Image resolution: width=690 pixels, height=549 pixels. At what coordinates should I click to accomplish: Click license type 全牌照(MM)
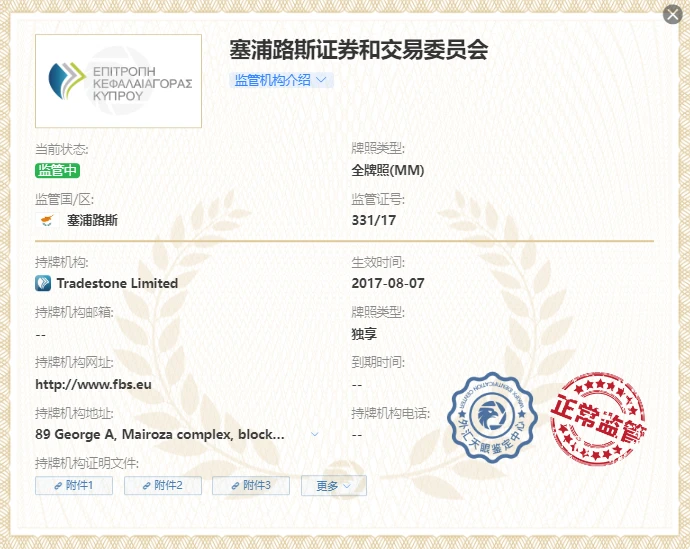(387, 170)
